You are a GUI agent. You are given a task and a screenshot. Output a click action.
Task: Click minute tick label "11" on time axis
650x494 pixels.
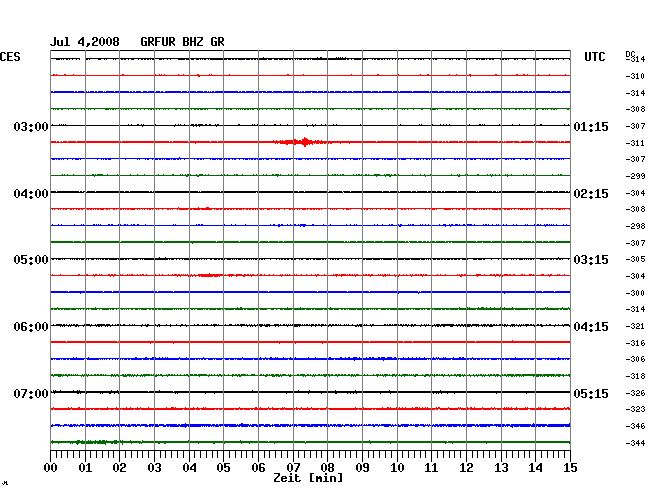(431, 467)
